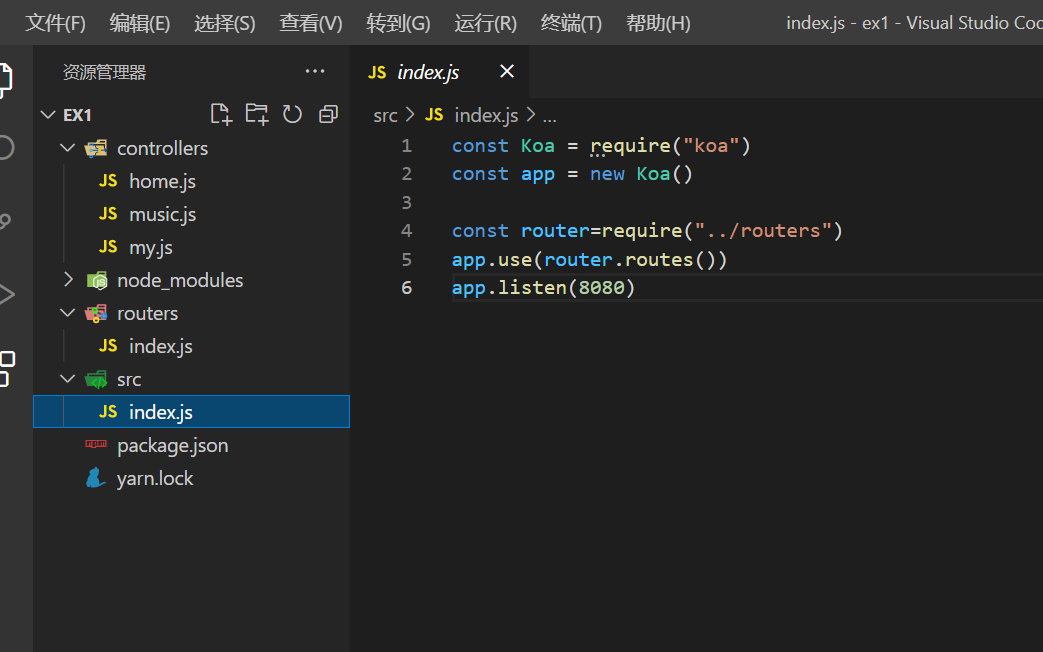1043x652 pixels.
Task: Open the 文件(F) menu
Action: coord(55,23)
